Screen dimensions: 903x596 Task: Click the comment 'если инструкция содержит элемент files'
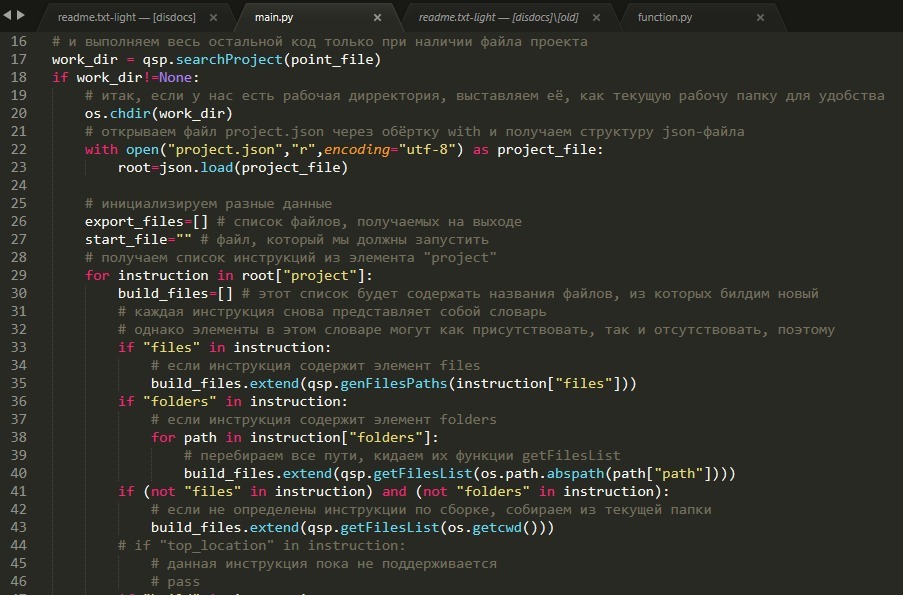point(316,366)
